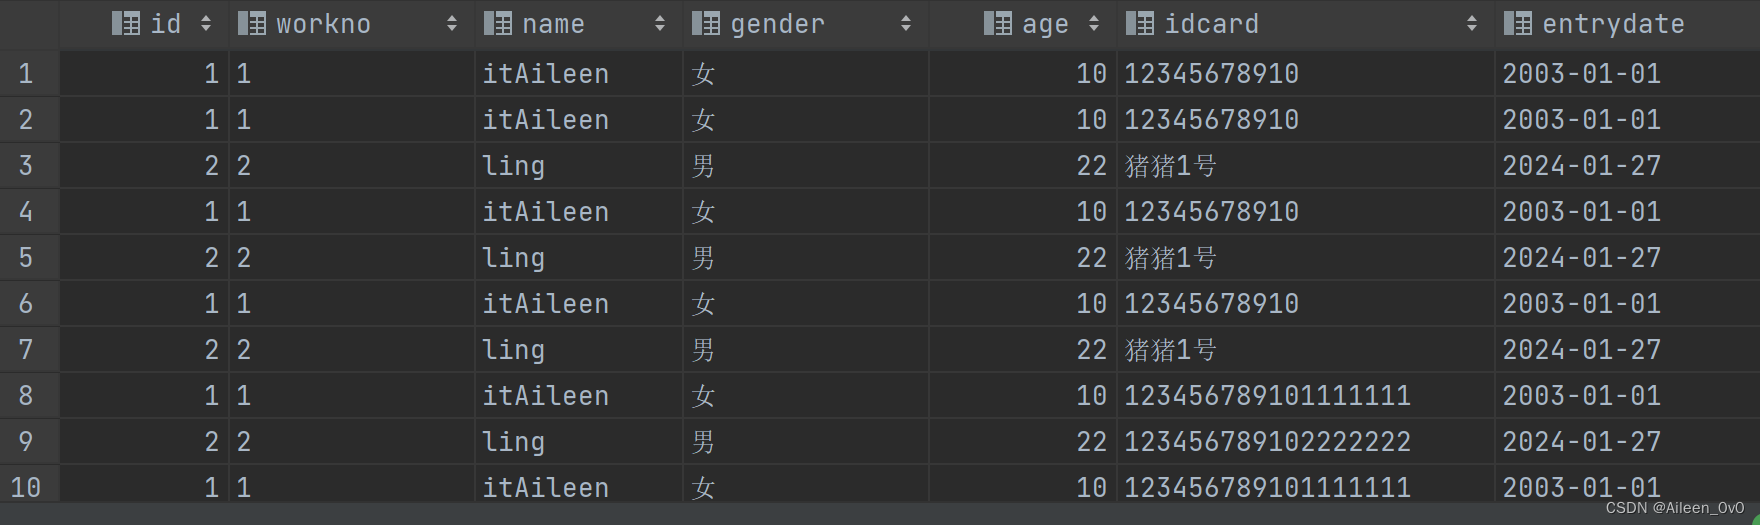Select row number 3 in the gutter
The height and width of the screenshot is (525, 1760).
pyautogui.click(x=26, y=166)
